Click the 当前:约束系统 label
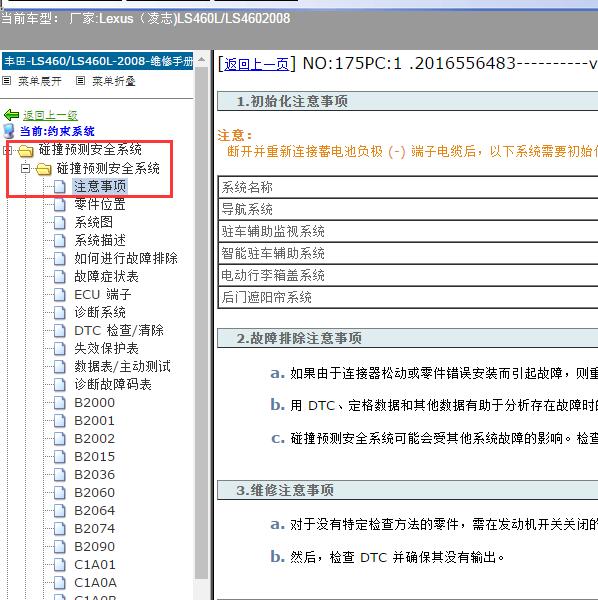598x600 pixels. click(x=57, y=131)
